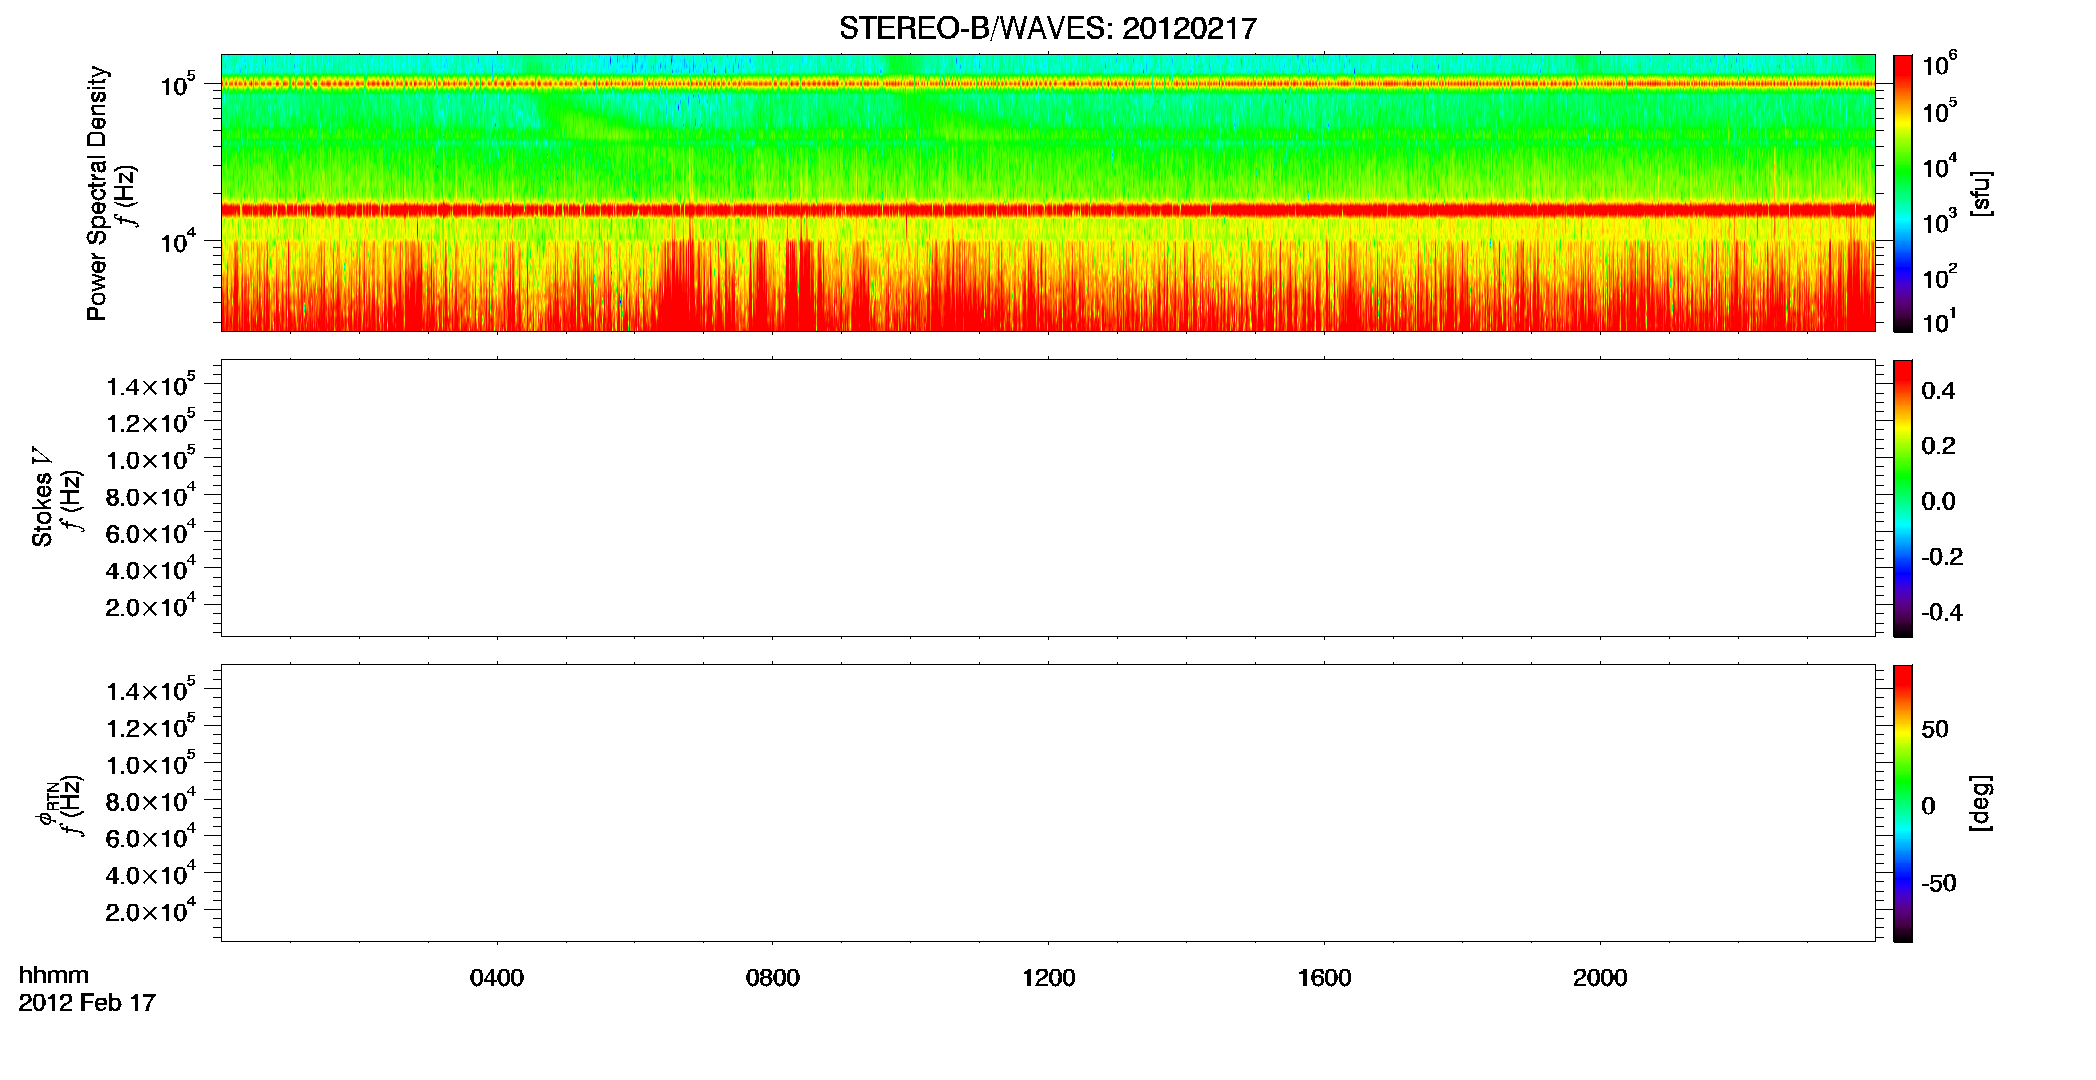Click the plot title STEREO-B/WAVES: 20120217

[1047, 29]
